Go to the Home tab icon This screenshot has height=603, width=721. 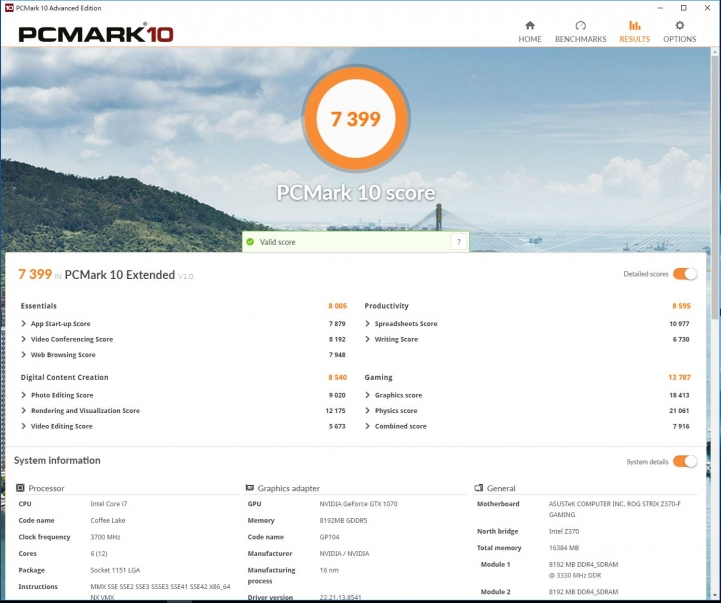point(530,25)
